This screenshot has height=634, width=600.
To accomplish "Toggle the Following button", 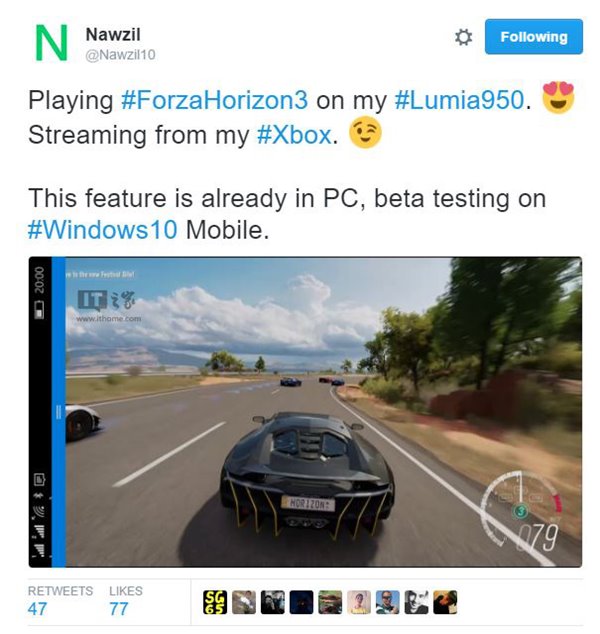I will click(x=534, y=36).
